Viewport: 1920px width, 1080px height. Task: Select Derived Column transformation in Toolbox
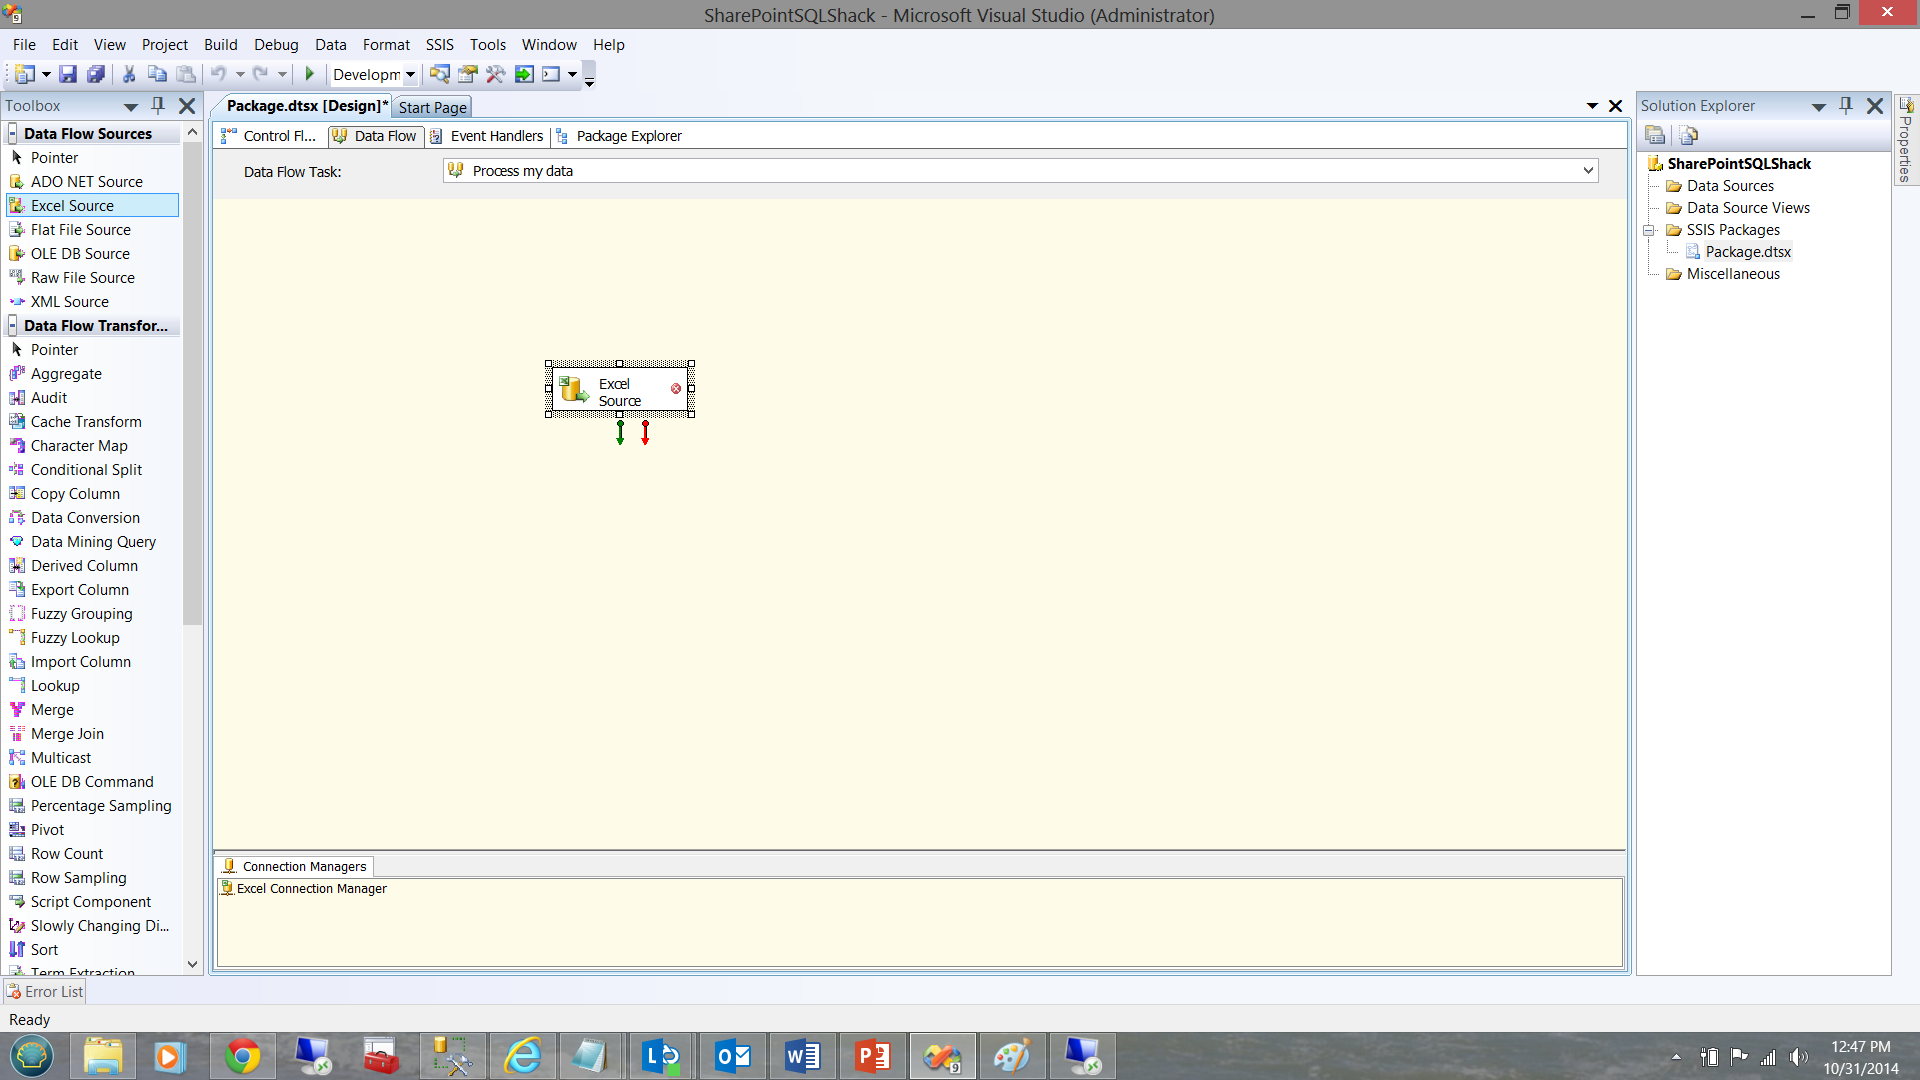coord(84,566)
